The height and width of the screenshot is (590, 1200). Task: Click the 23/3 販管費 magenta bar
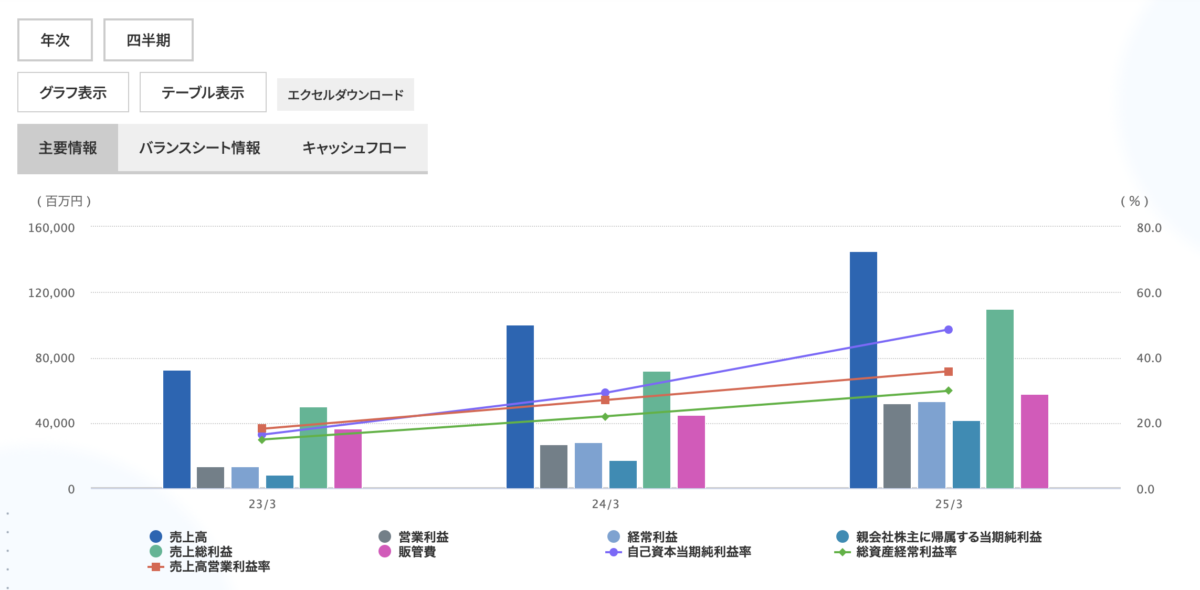(348, 459)
